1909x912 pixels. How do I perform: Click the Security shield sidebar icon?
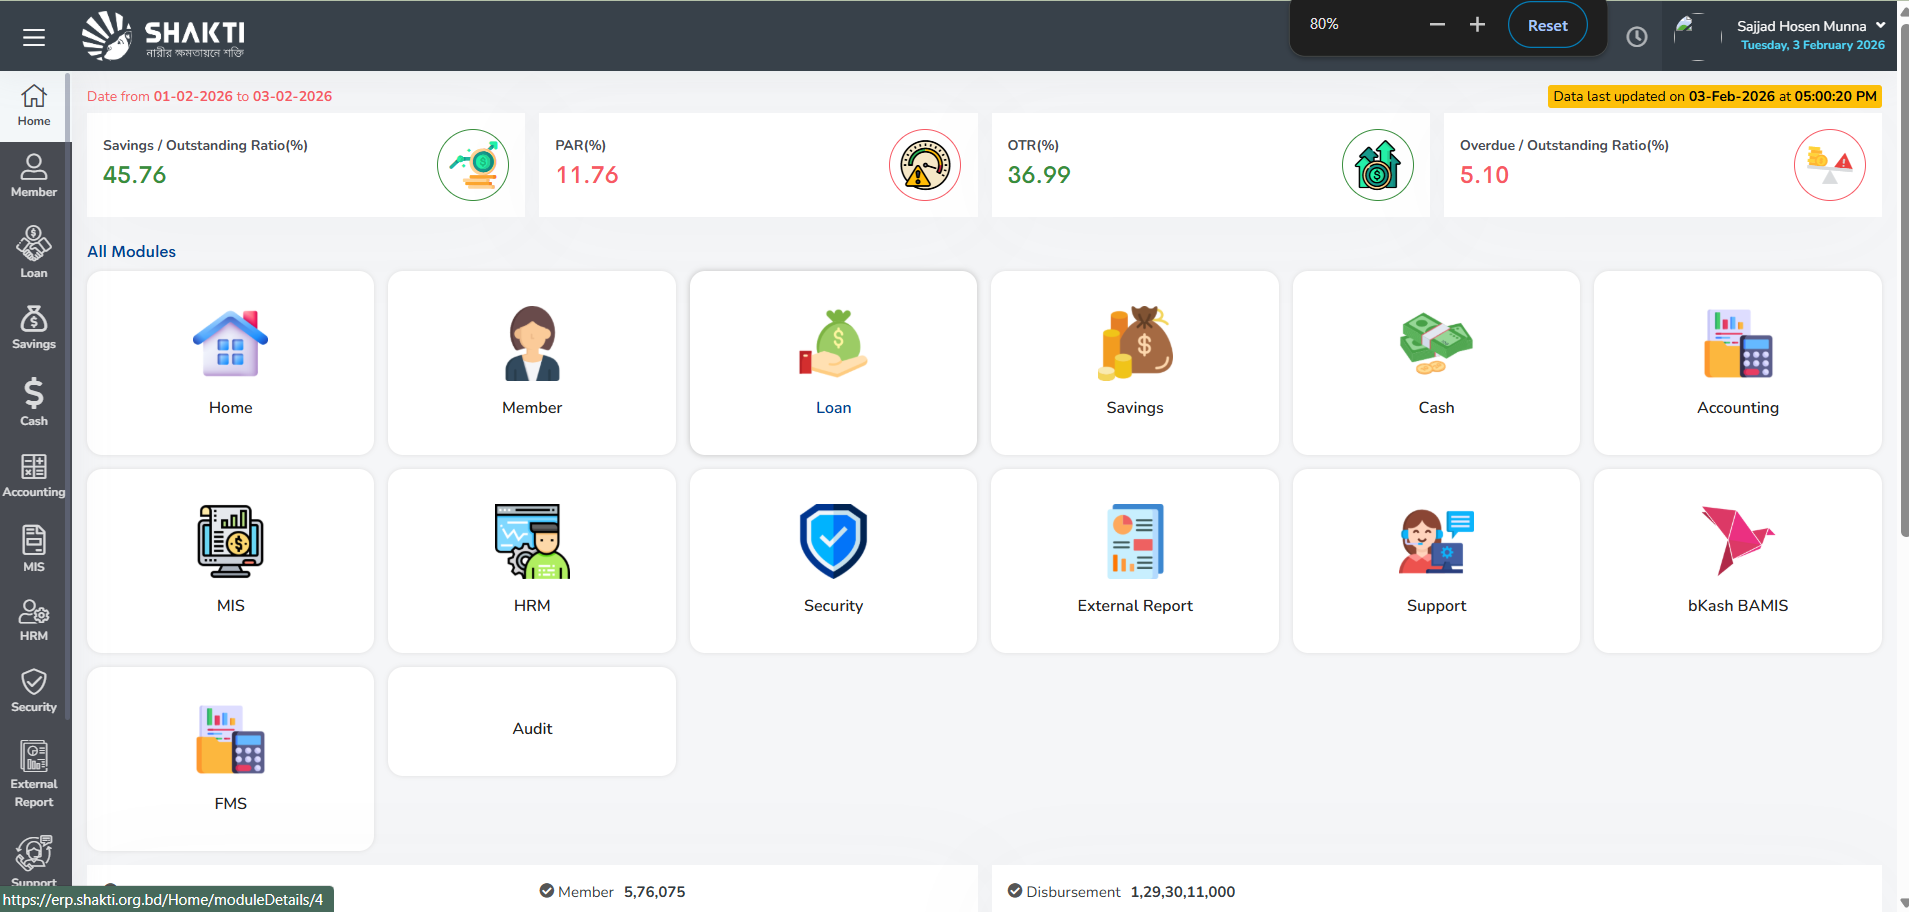click(x=33, y=686)
